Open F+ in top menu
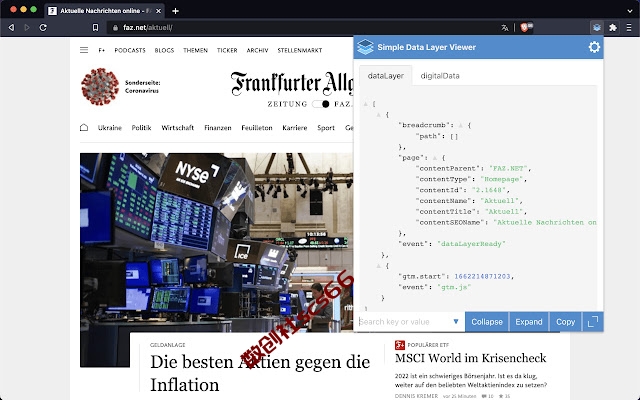The width and height of the screenshot is (640, 400). point(102,50)
